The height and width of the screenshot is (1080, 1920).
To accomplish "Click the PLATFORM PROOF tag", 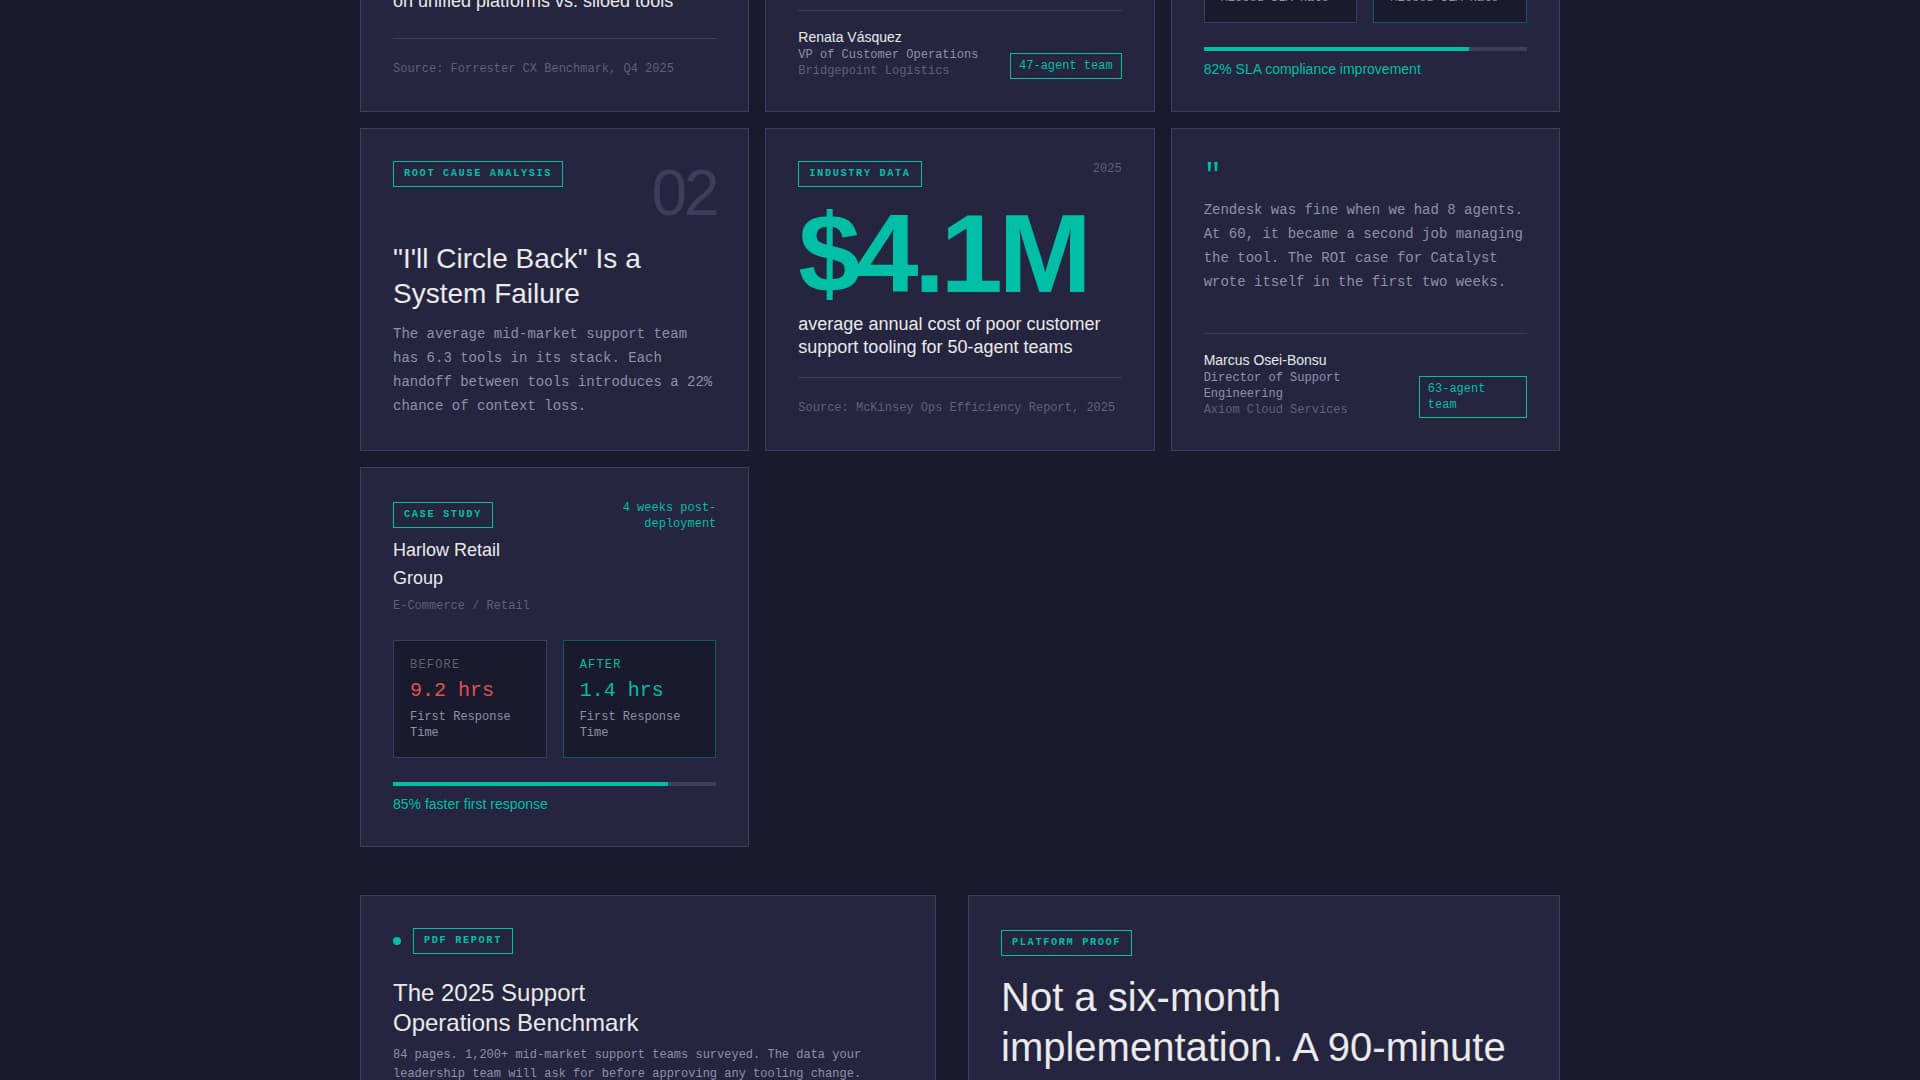I will pos(1066,943).
